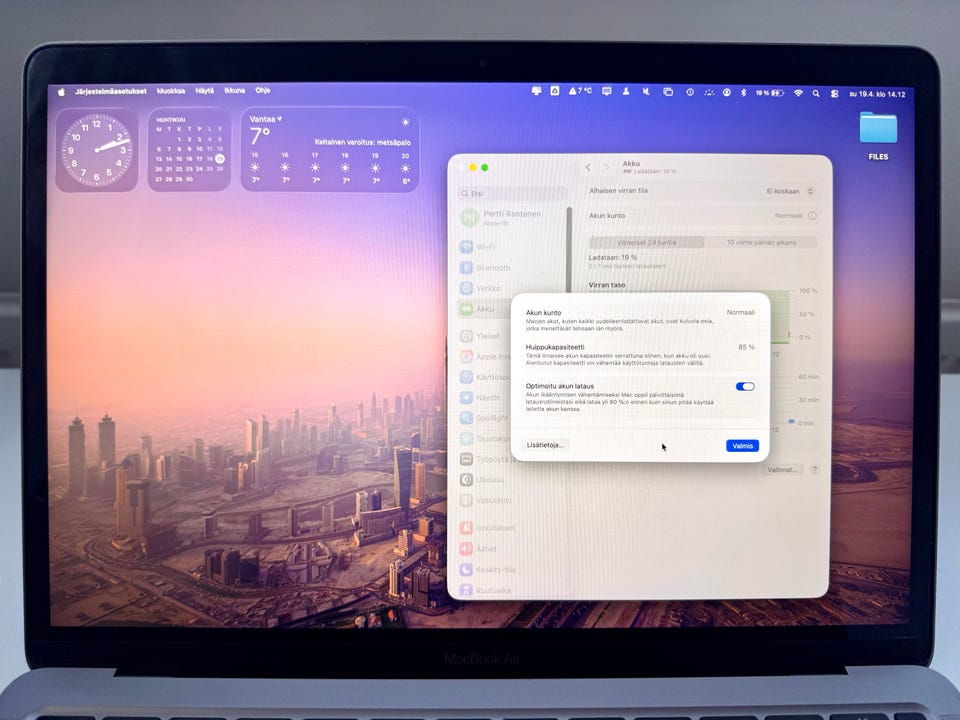Click the question mark help button

[x=814, y=470]
